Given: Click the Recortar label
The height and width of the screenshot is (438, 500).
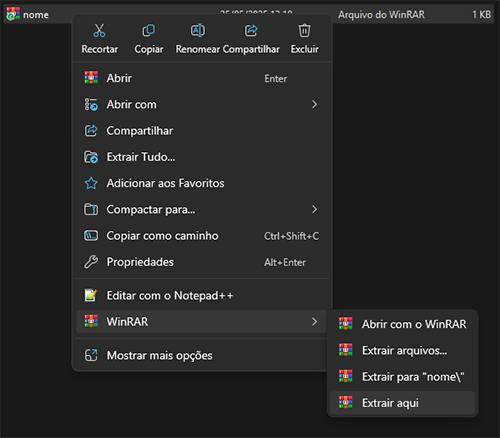Looking at the screenshot, I should (x=100, y=49).
